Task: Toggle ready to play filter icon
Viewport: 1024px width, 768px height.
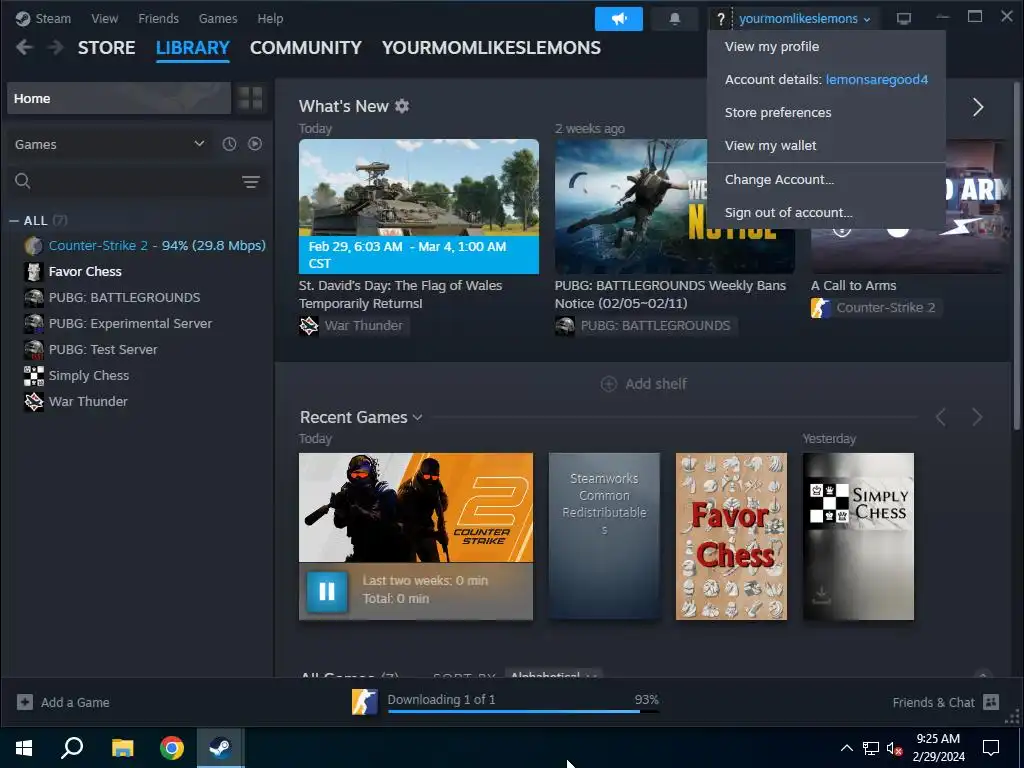Action: point(255,144)
